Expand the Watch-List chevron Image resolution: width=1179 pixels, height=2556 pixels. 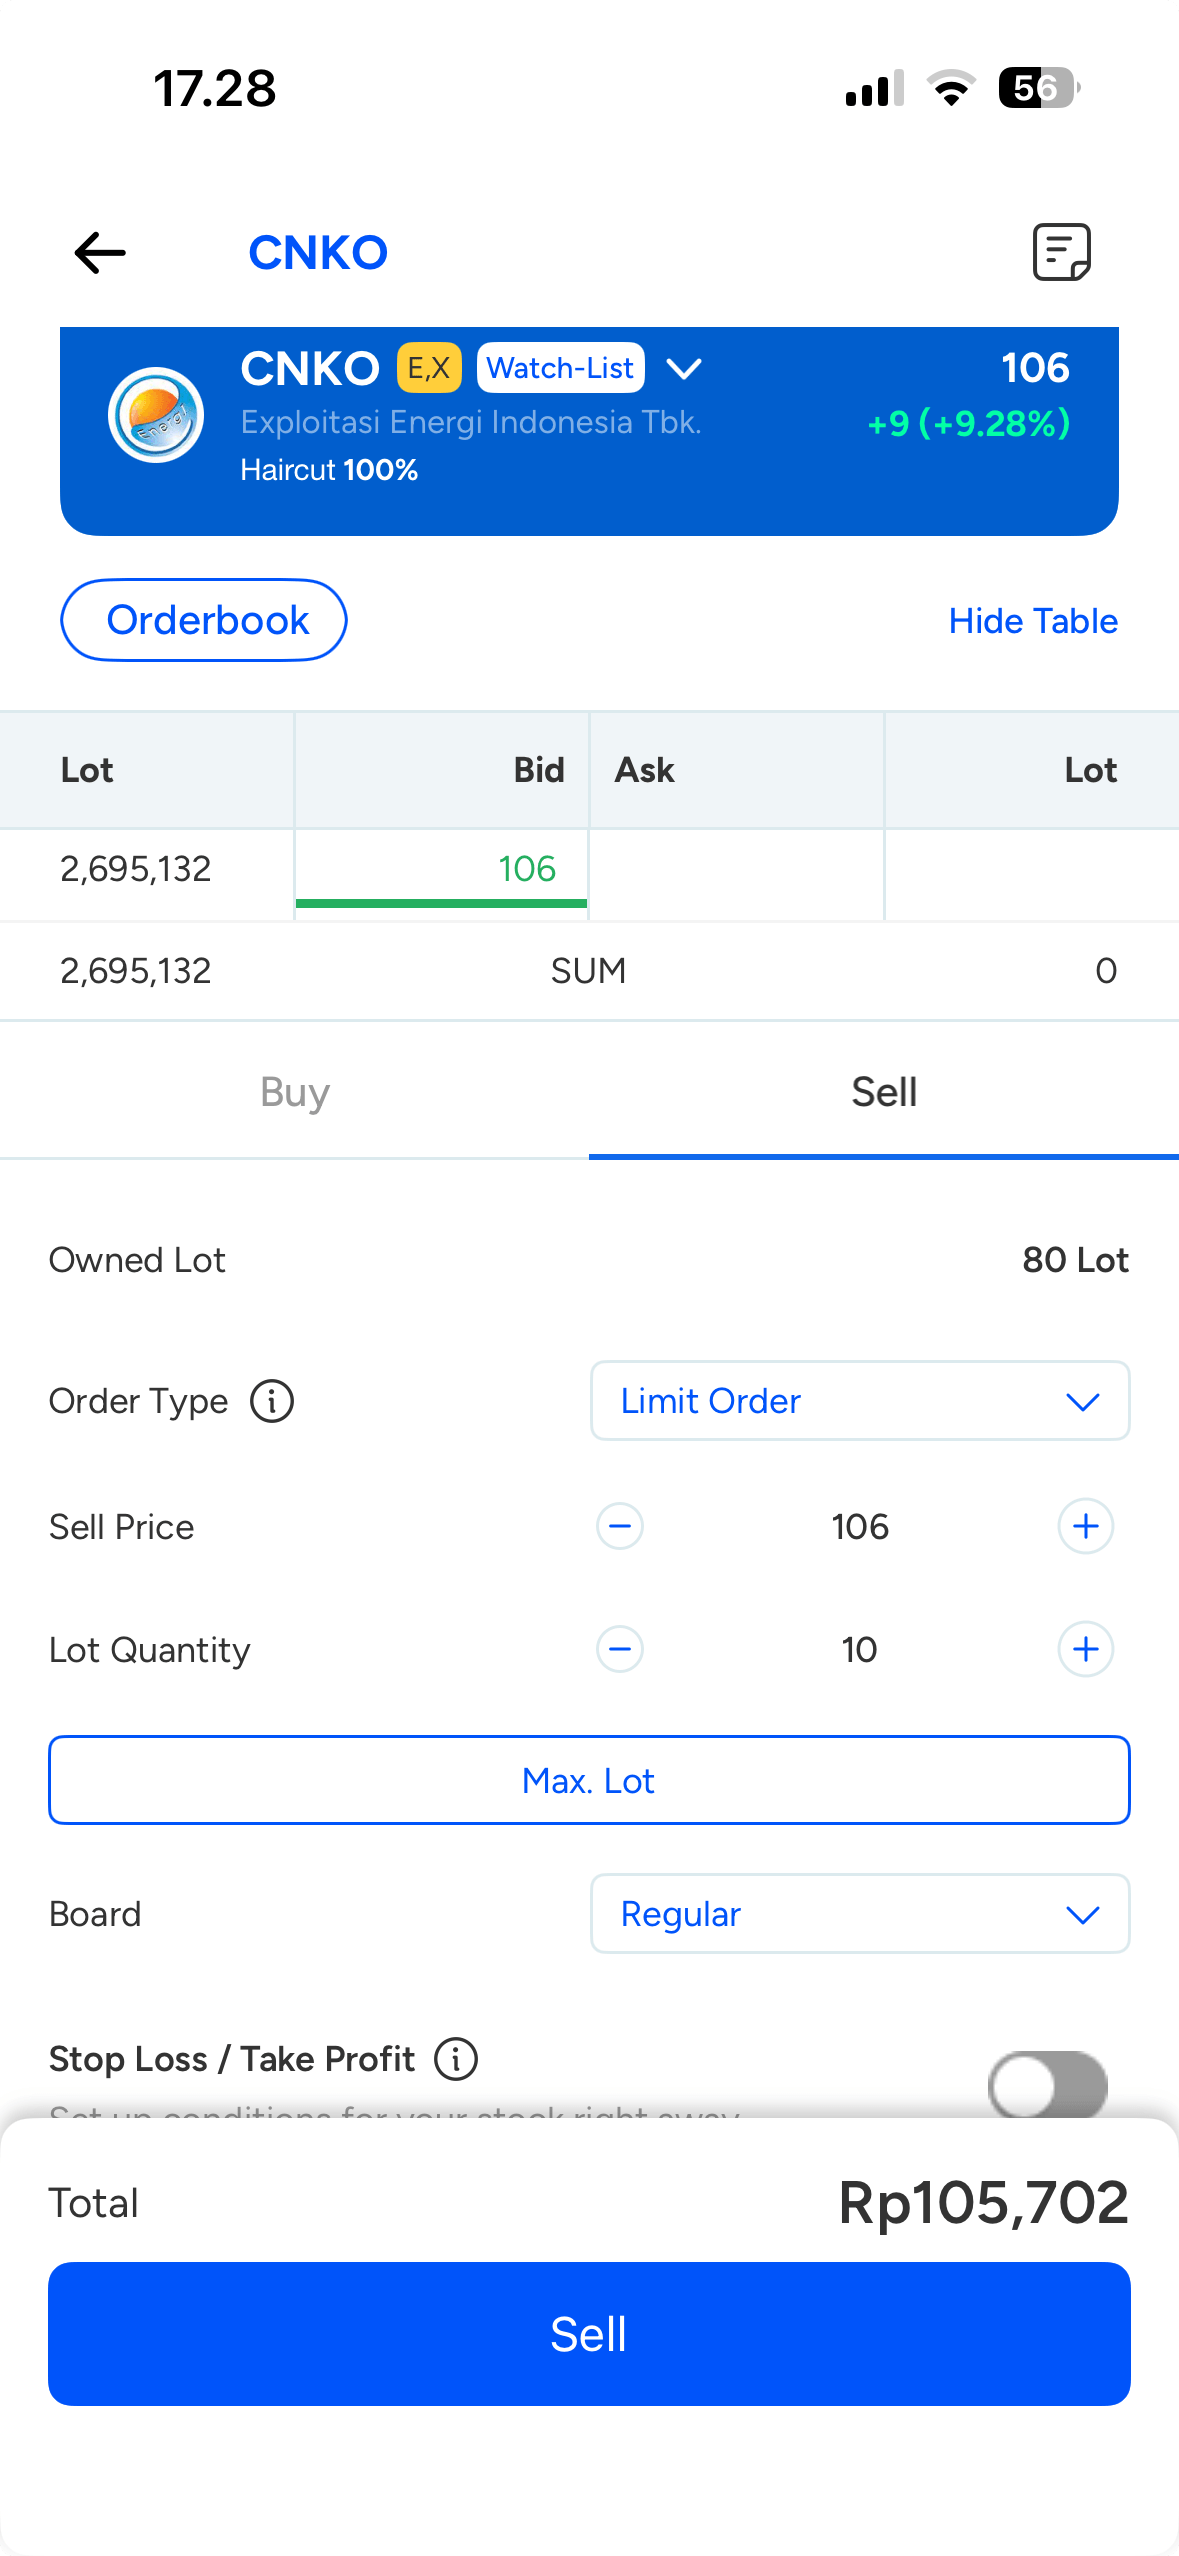(x=684, y=370)
